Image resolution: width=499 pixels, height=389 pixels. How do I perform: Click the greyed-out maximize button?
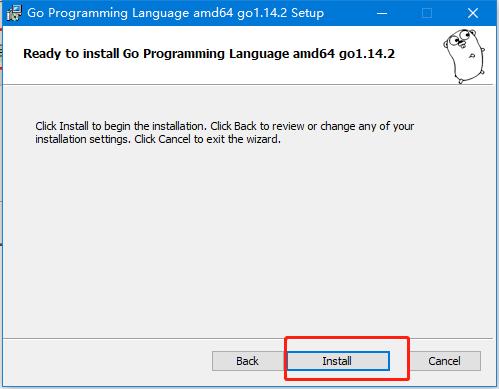pos(427,13)
